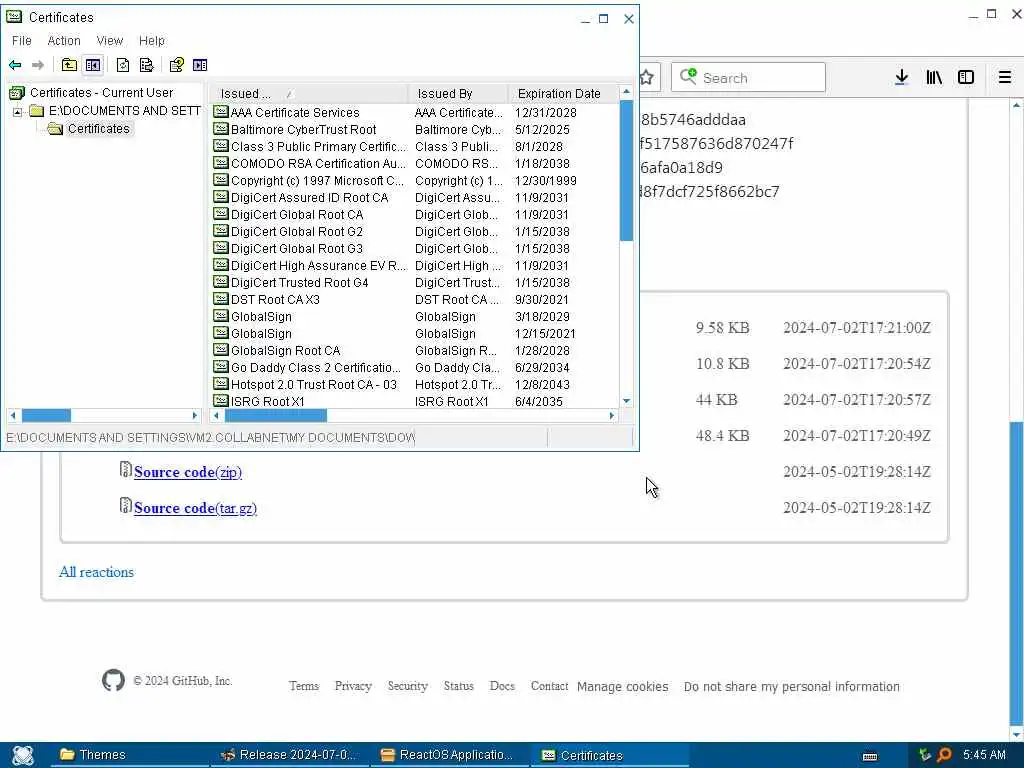Click the Back arrow in Certificates toolbar
The image size is (1024, 768).
15,65
